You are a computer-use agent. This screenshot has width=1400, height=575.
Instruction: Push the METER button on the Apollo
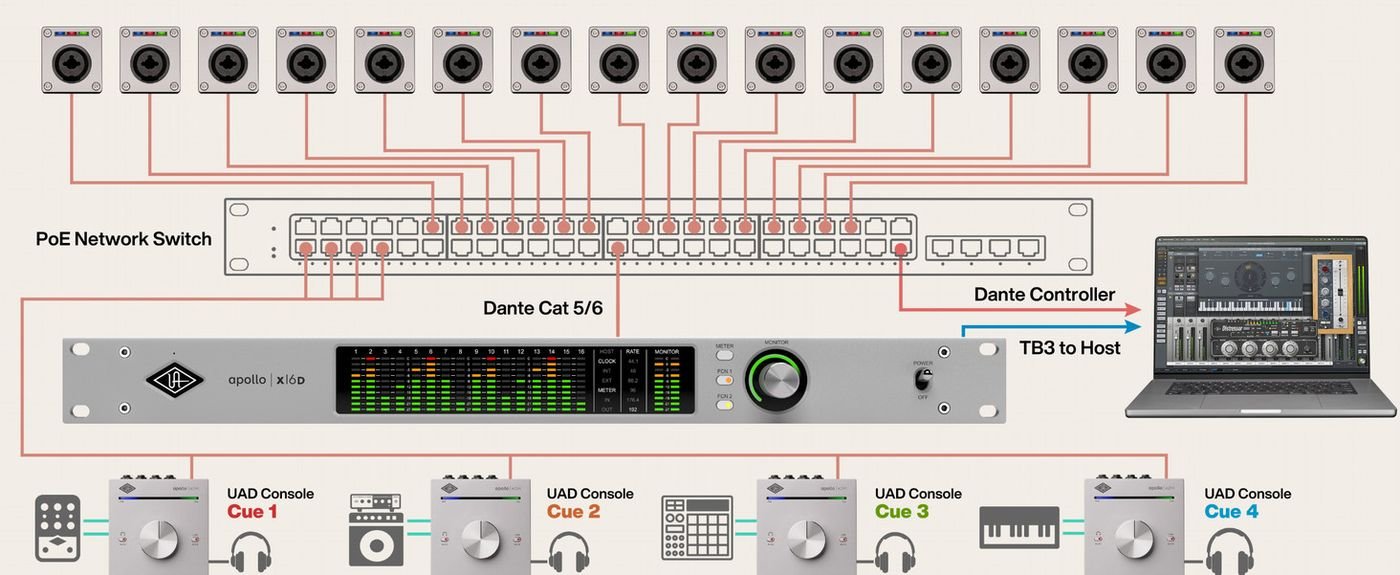click(725, 353)
